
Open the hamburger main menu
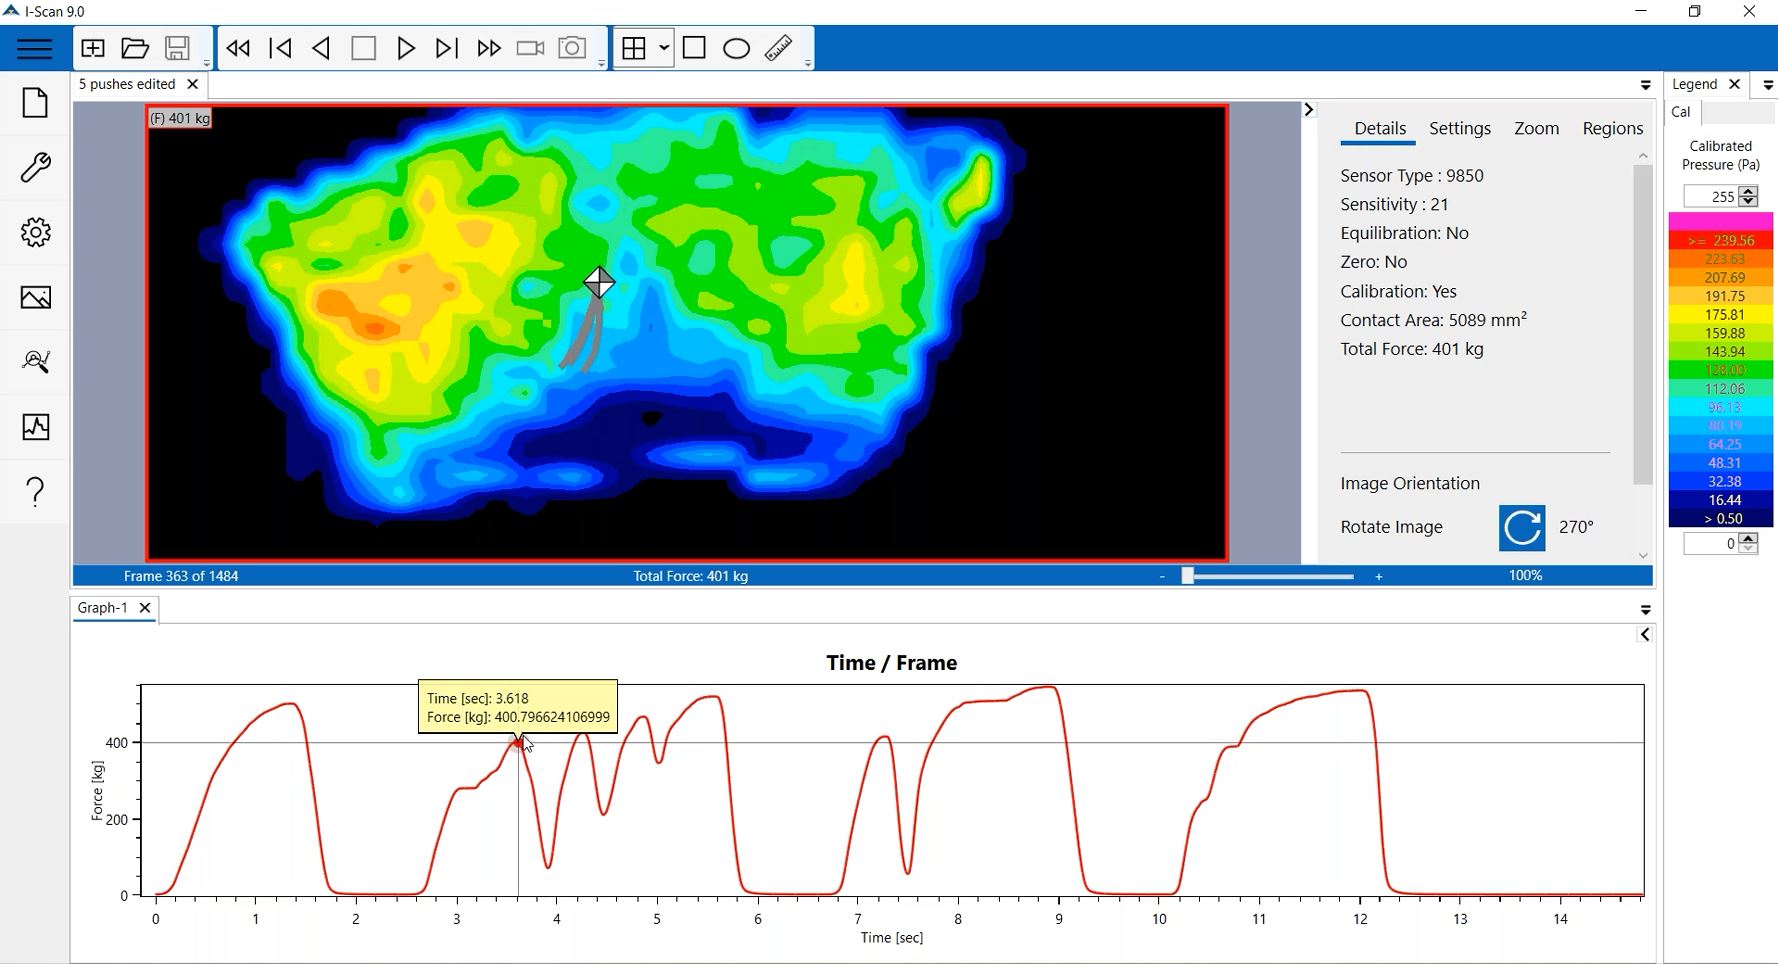(x=34, y=48)
